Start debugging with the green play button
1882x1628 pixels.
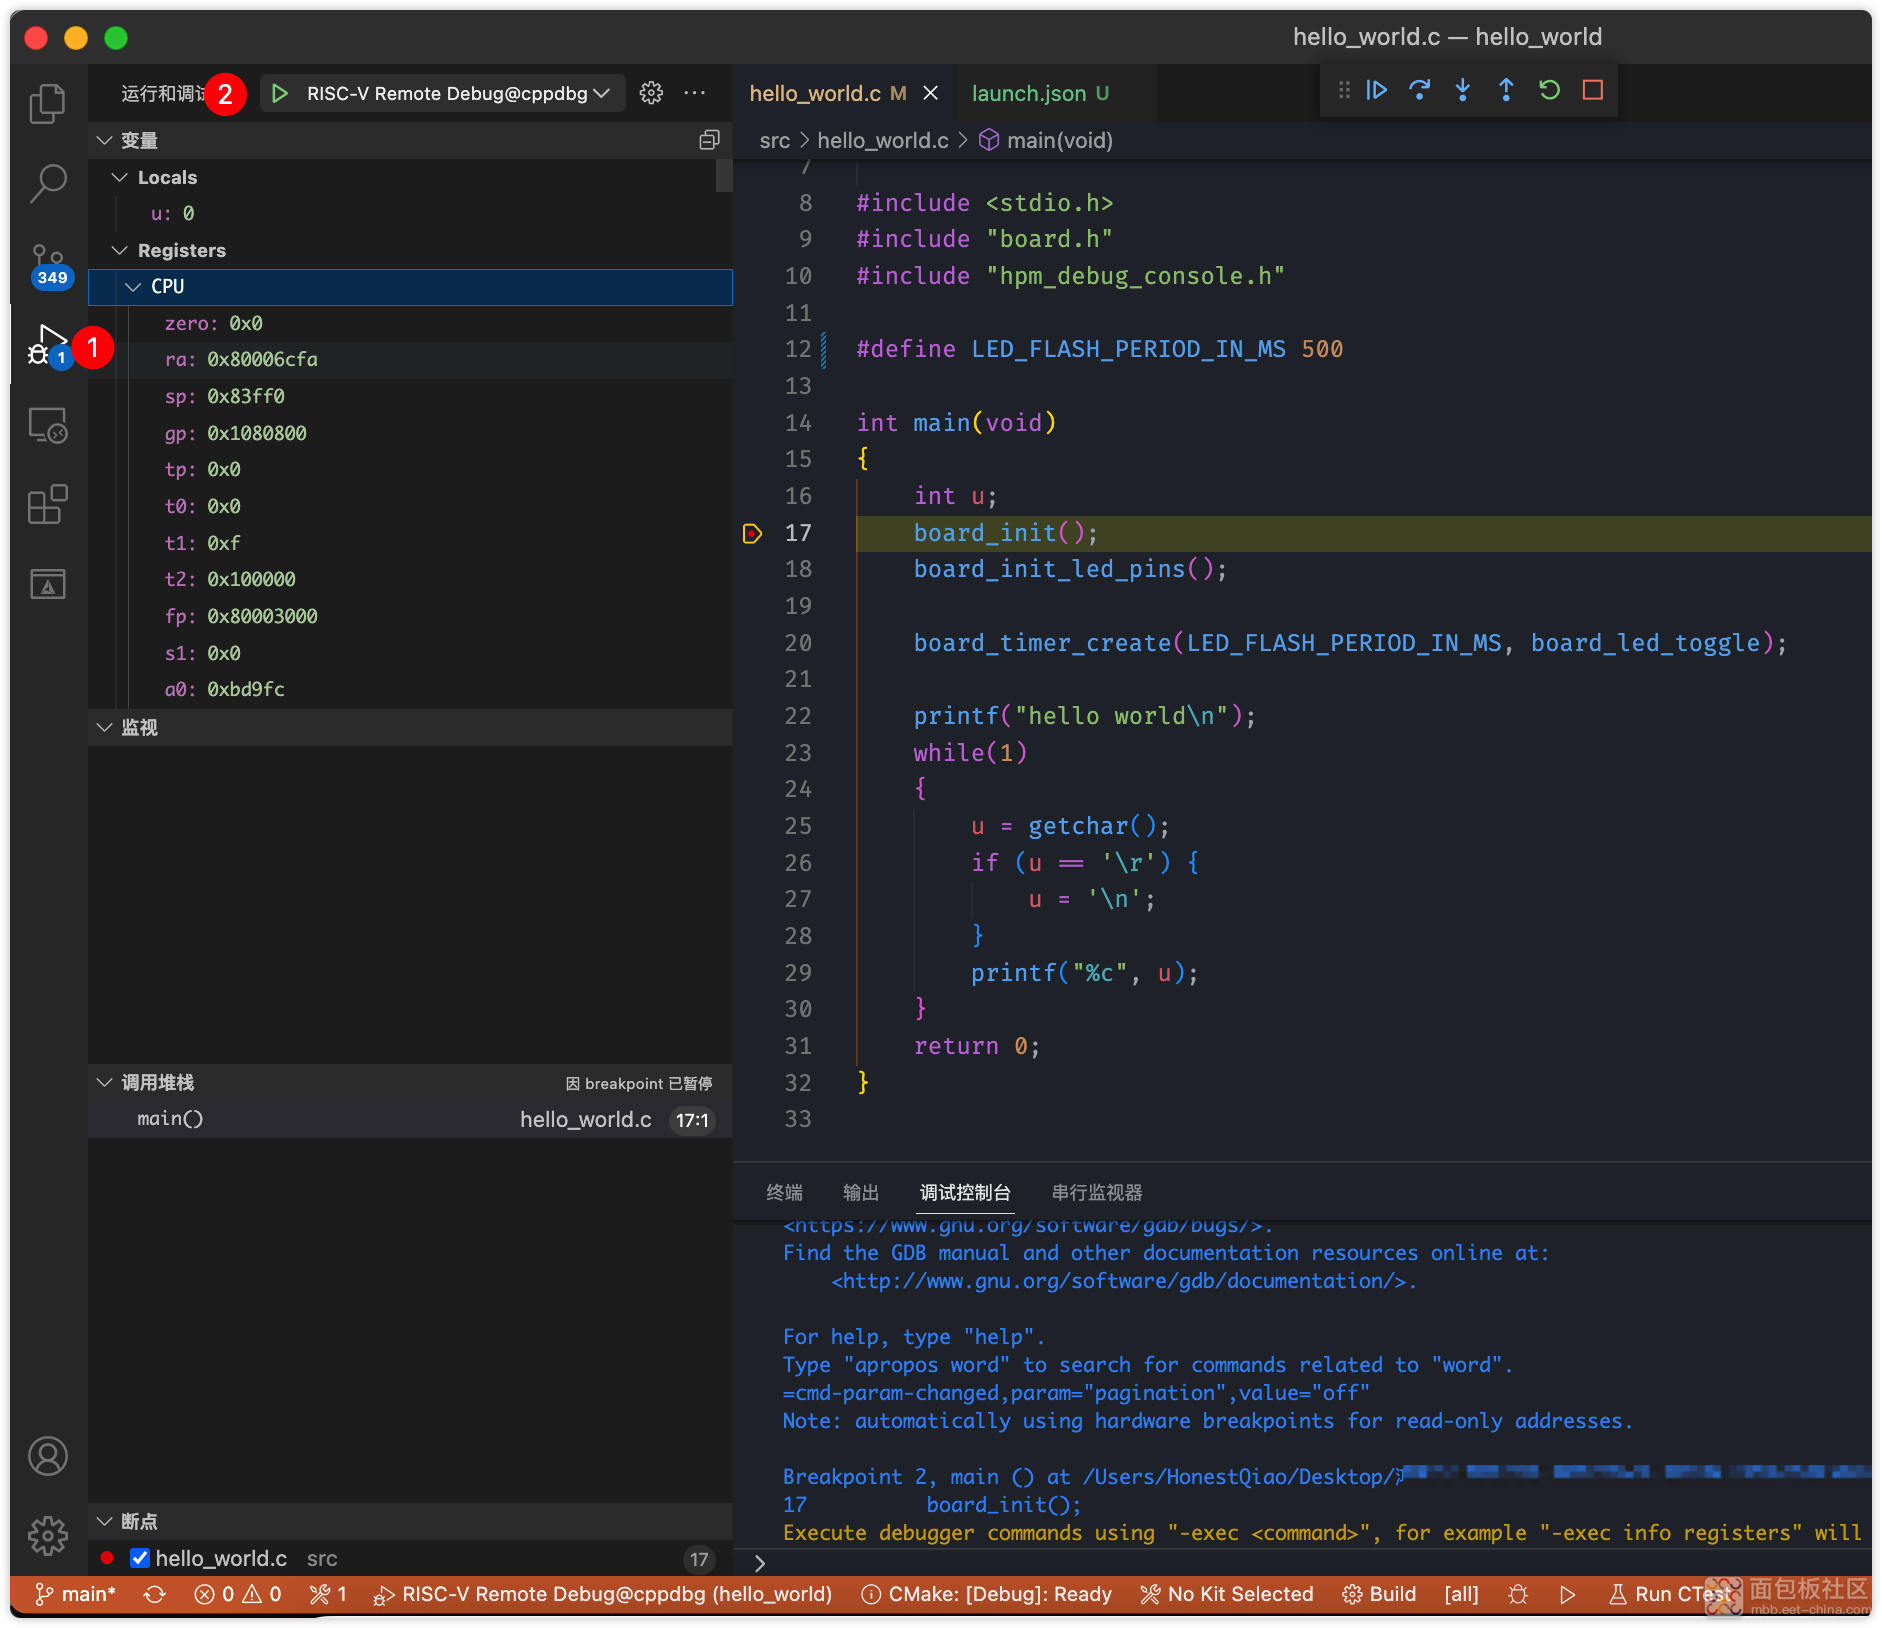[280, 93]
